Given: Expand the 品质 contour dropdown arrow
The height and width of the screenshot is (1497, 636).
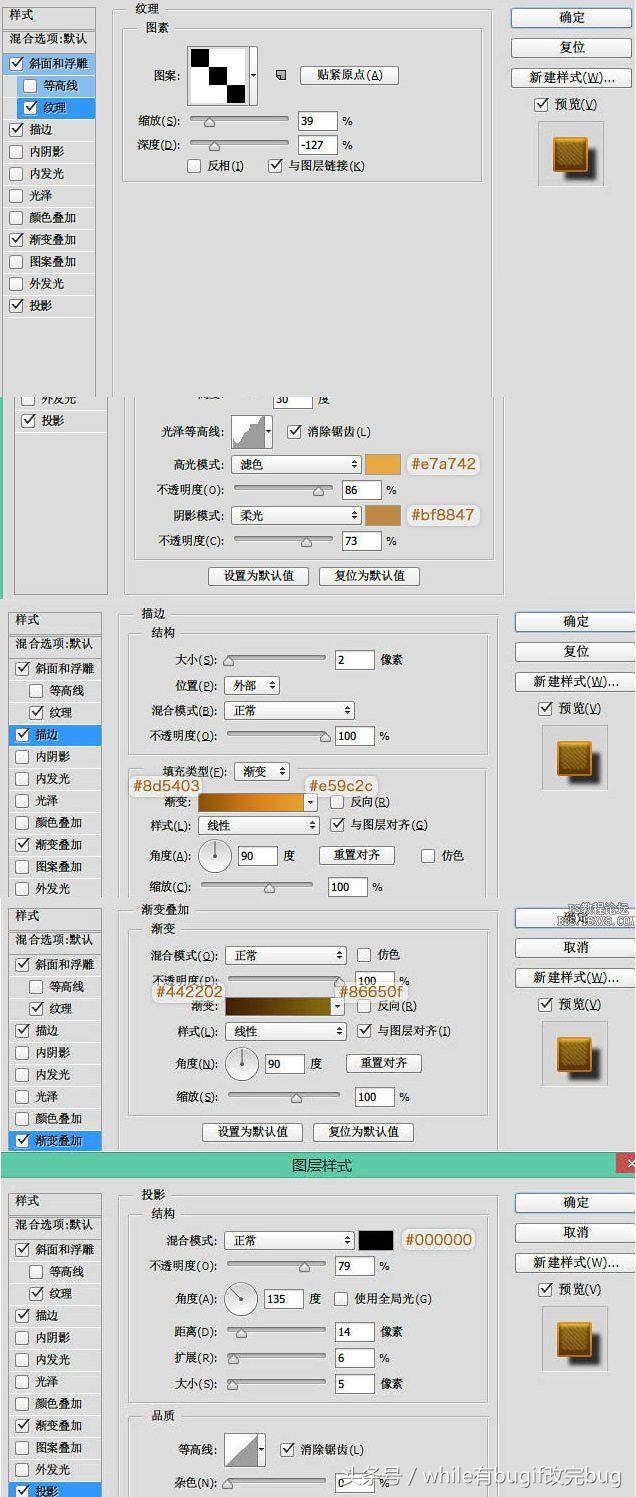Looking at the screenshot, I should click(x=262, y=1449).
